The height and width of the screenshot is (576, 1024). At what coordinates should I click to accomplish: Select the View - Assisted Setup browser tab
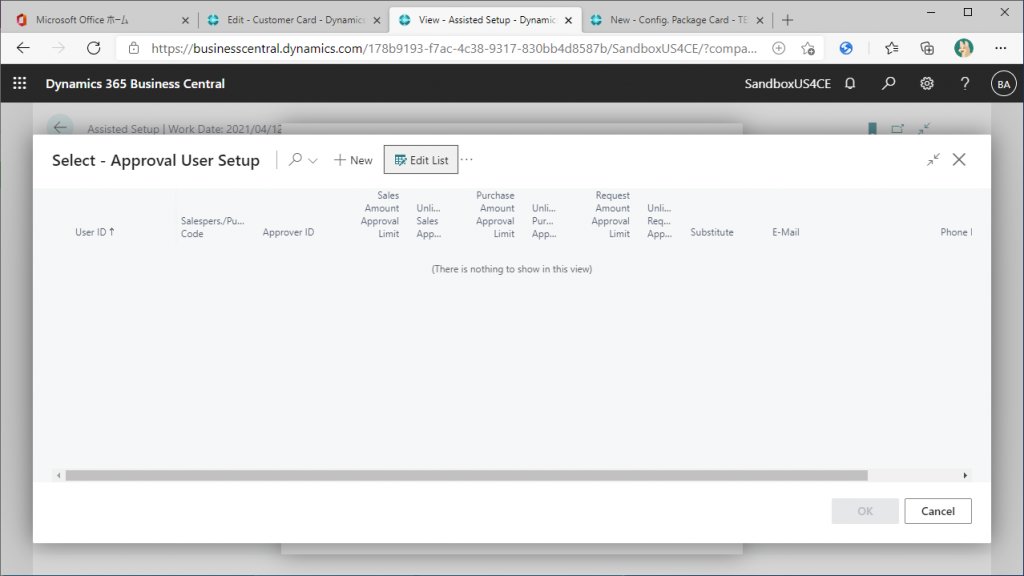[486, 20]
